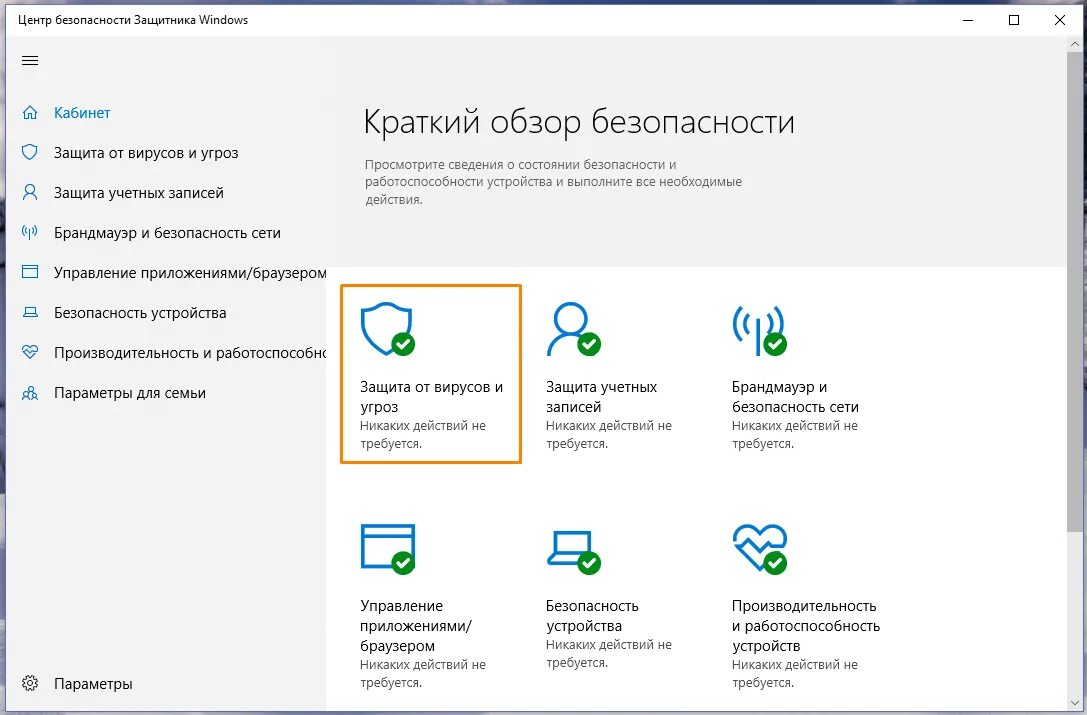This screenshot has height=715, width=1087.
Task: Click the Параметры gear icon
Action: pos(30,683)
